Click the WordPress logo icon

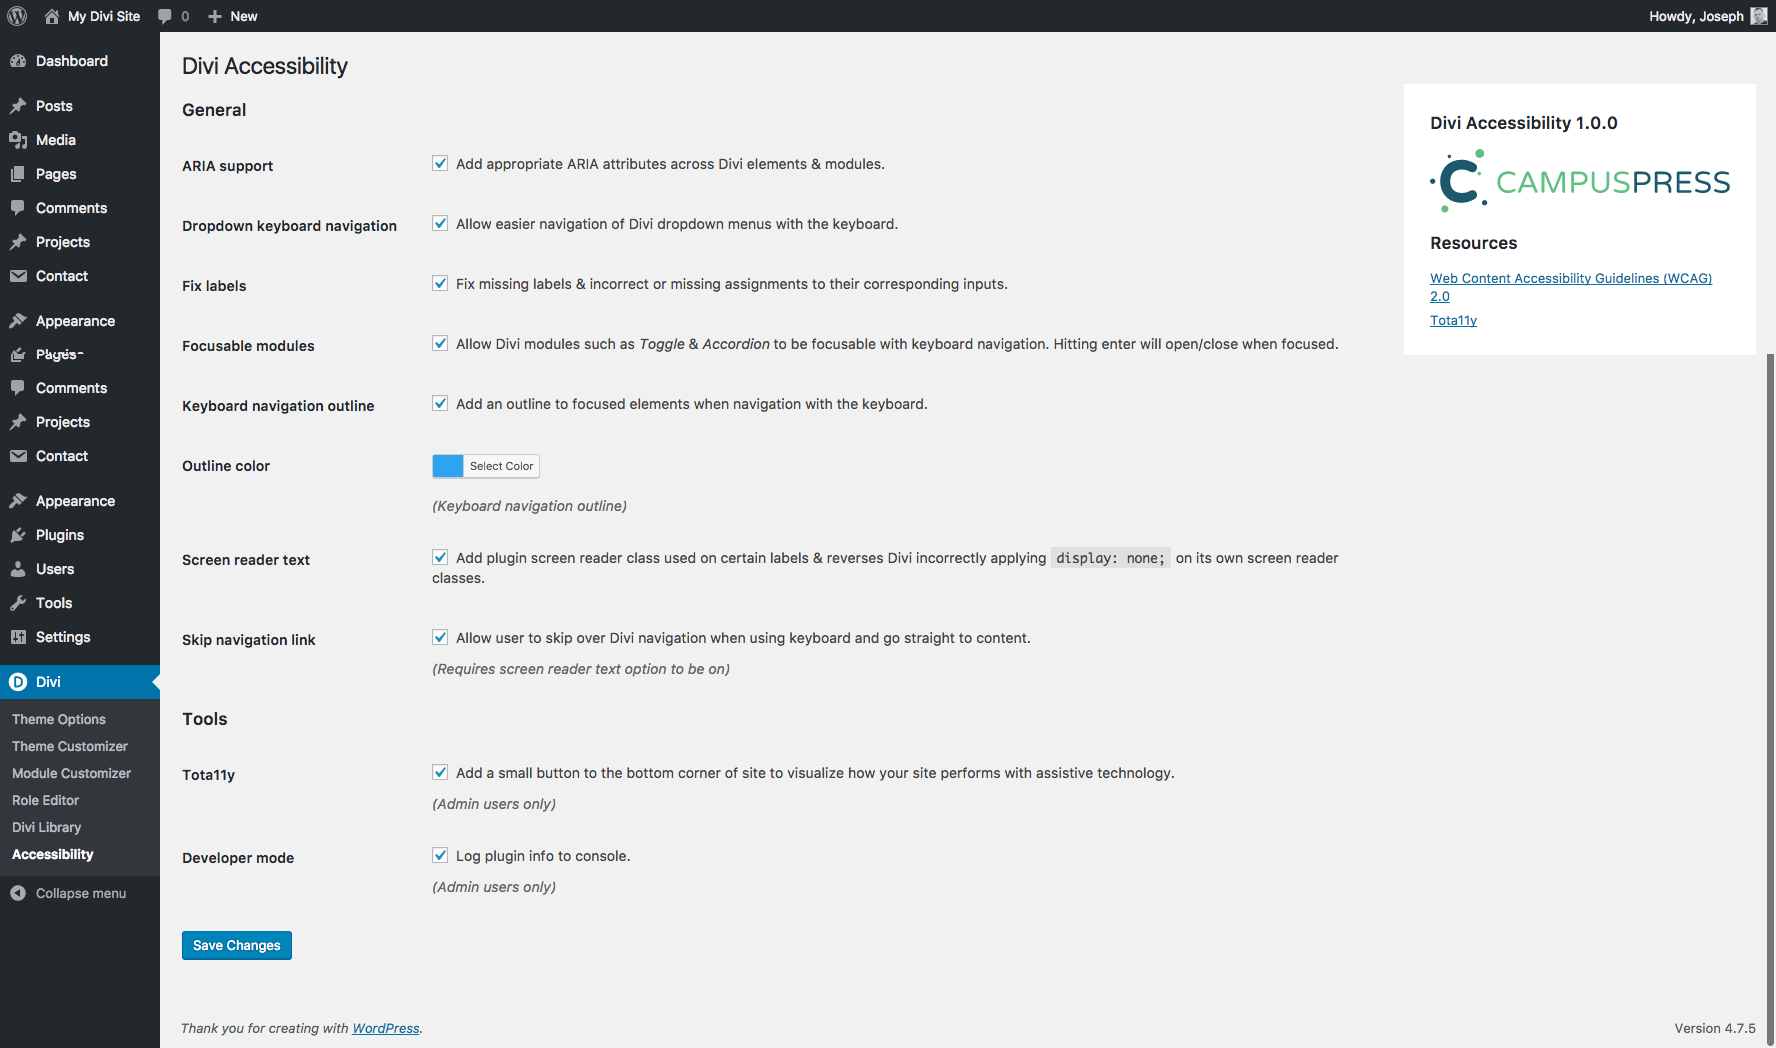tap(17, 16)
